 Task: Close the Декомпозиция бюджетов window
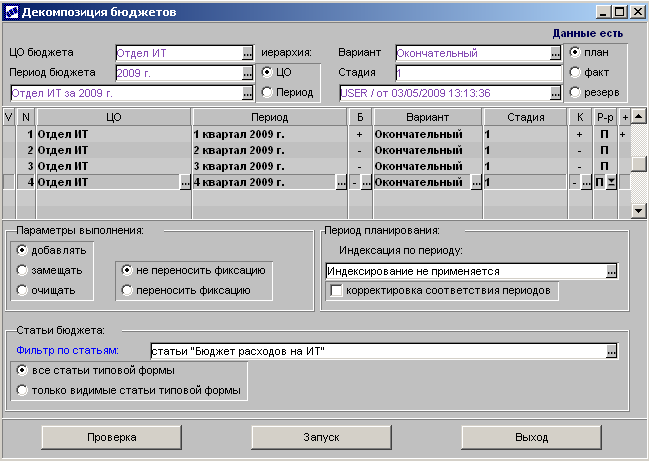[637, 12]
